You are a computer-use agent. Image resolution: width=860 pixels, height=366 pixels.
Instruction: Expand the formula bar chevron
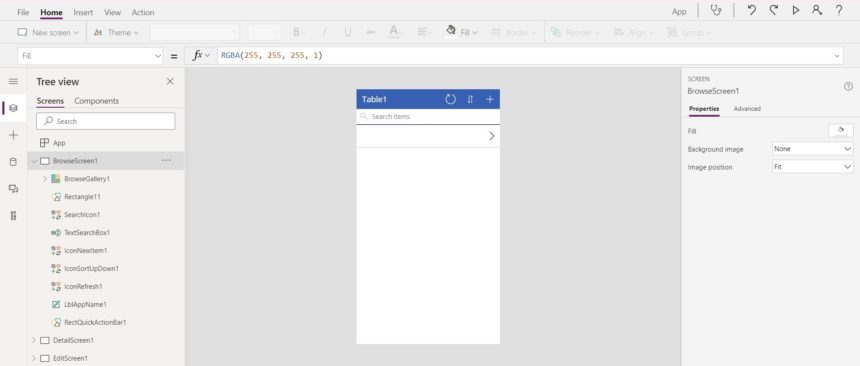(x=837, y=55)
